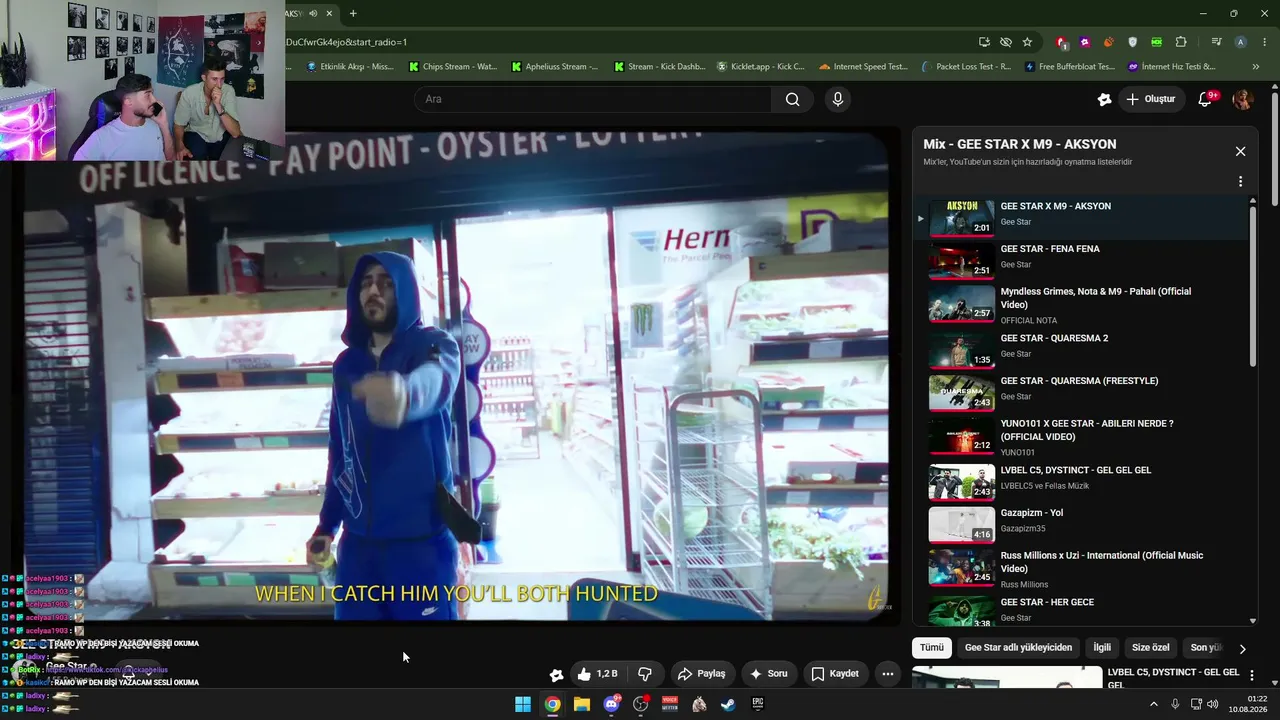Click the Chrome profile avatar icon
The image size is (1280, 720).
[1240, 42]
